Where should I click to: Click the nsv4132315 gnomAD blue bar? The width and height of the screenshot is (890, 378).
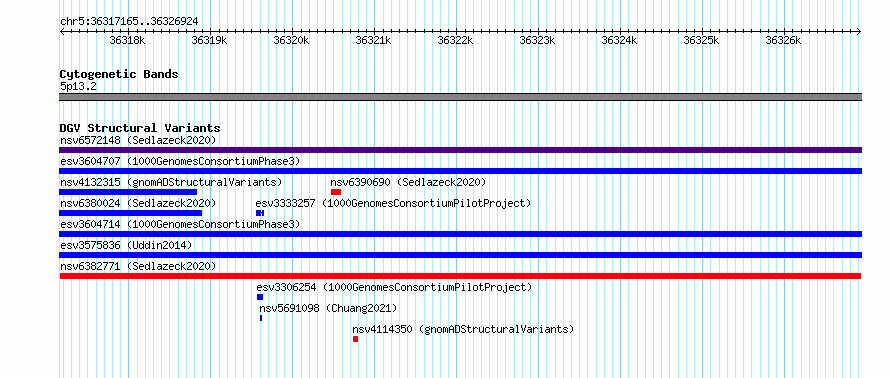(x=128, y=192)
